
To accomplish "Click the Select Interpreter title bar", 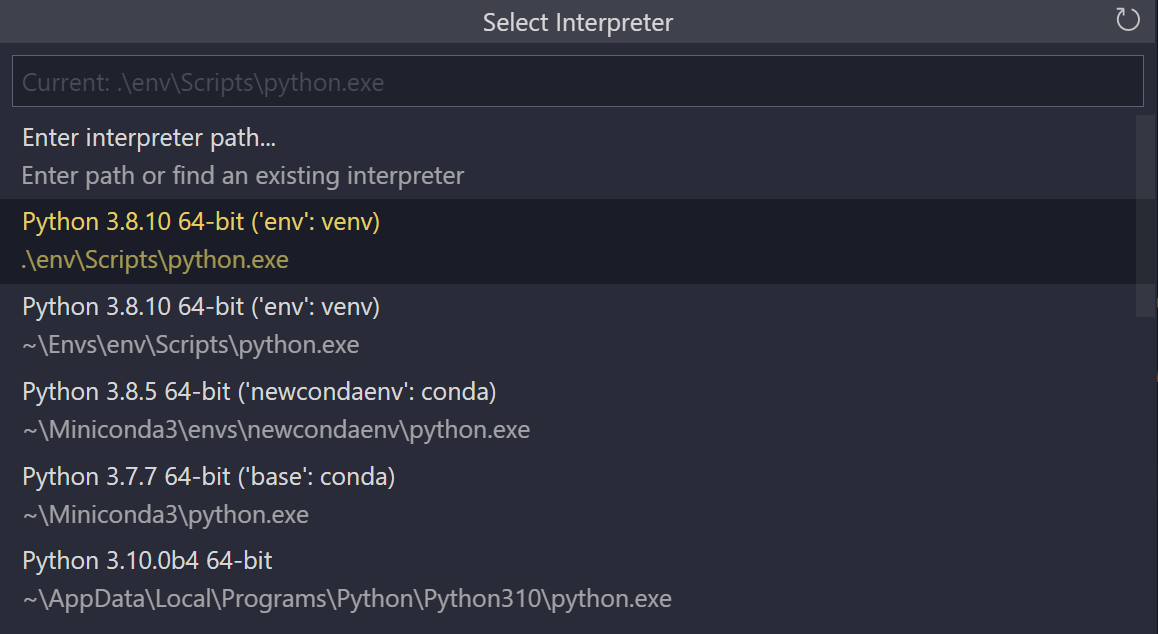I will 578,21.
